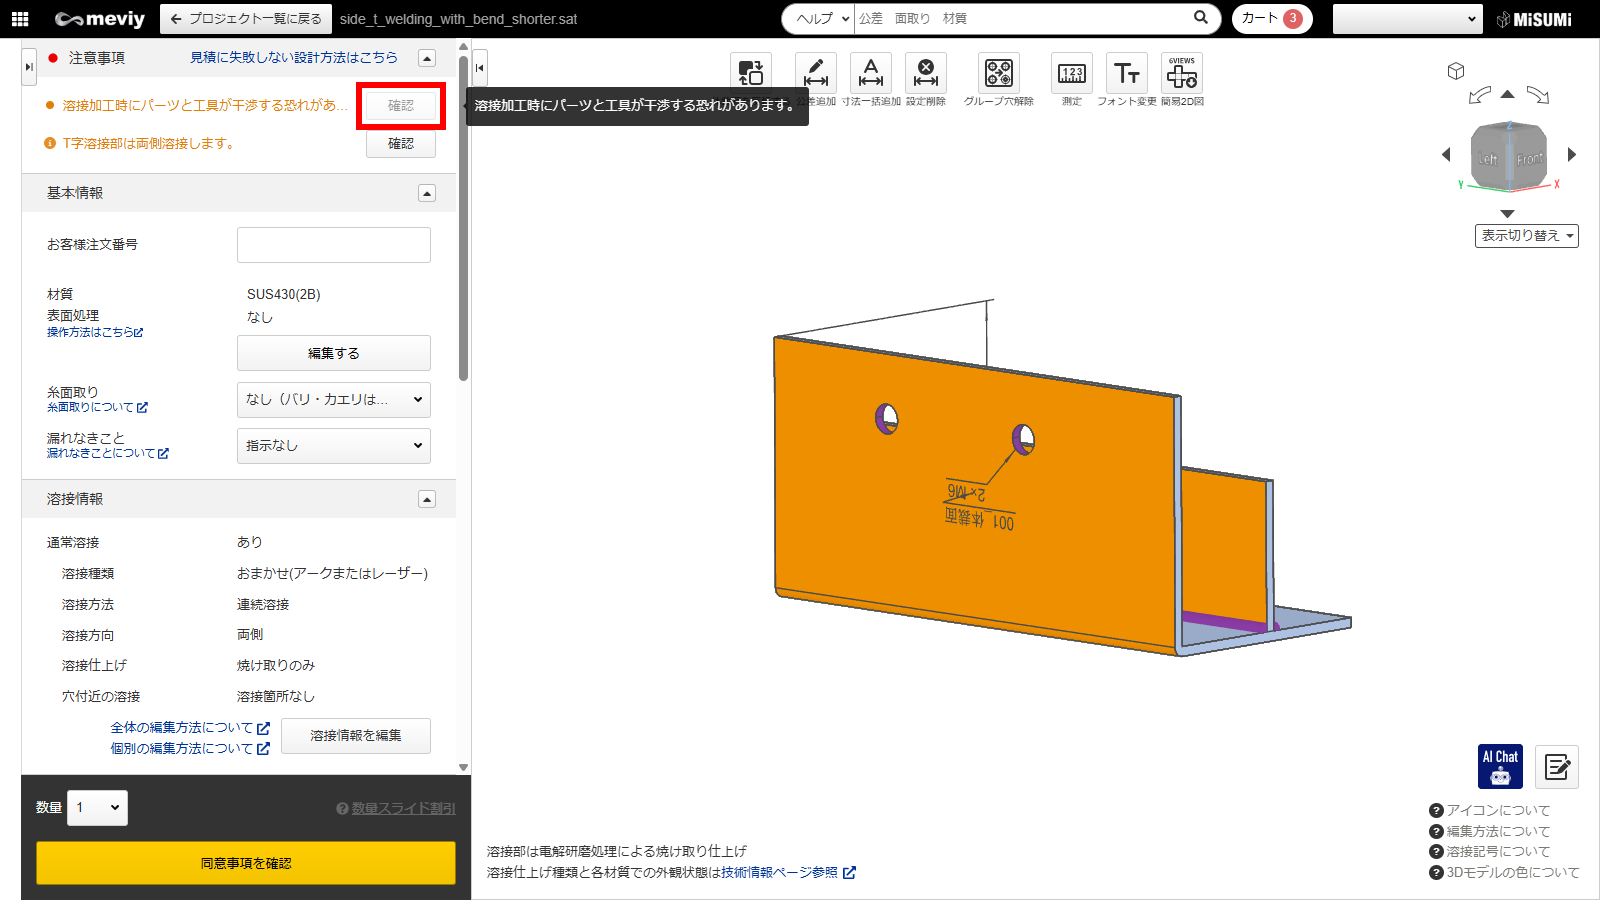Click the グループ穴解除 ungroup holes icon
This screenshot has height=900, width=1600.
tap(998, 74)
